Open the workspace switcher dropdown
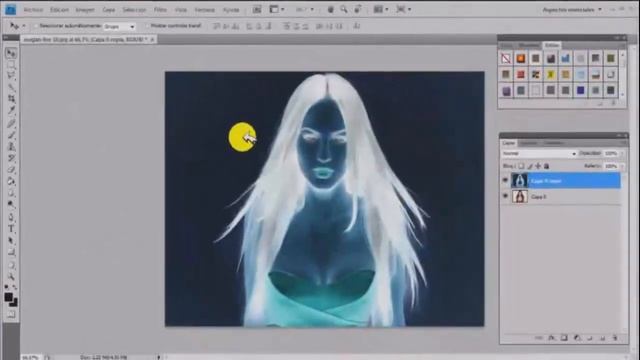Image resolution: width=640 pixels, height=360 pixels. pos(571,9)
